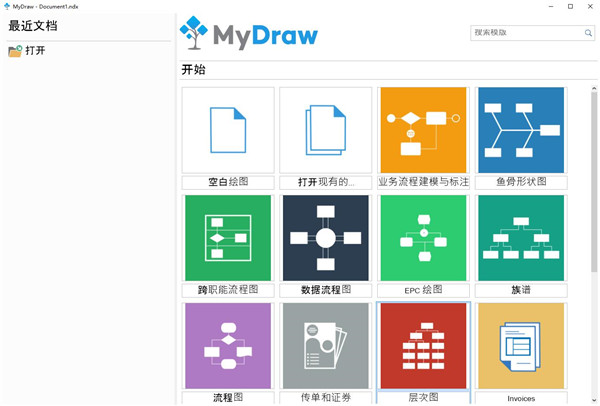600x406 pixels.
Task: Click the 流程图 label under purple tile
Action: coord(228,398)
